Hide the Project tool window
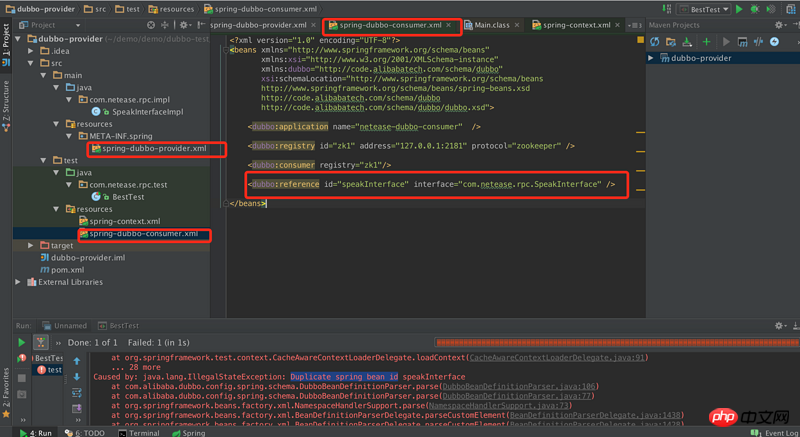 point(201,25)
